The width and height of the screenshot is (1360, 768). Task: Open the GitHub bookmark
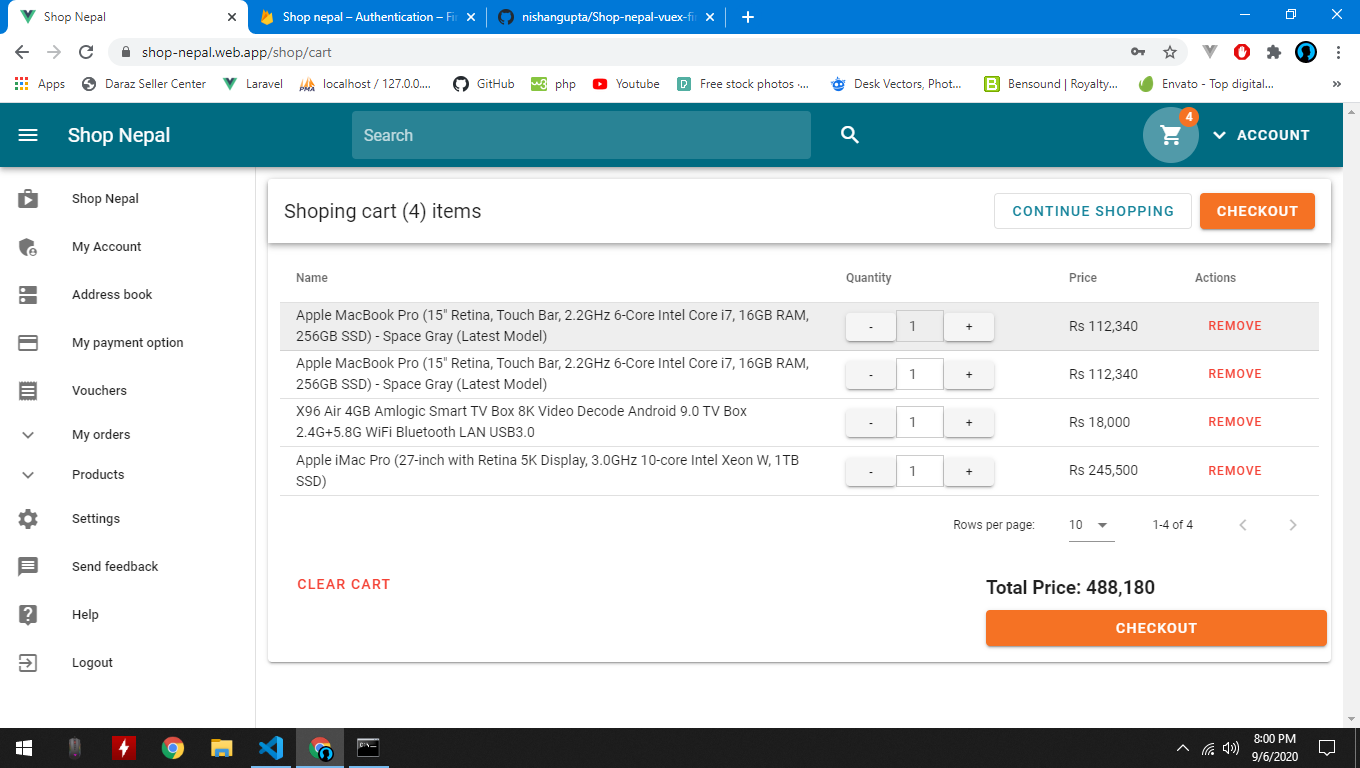[x=484, y=84]
